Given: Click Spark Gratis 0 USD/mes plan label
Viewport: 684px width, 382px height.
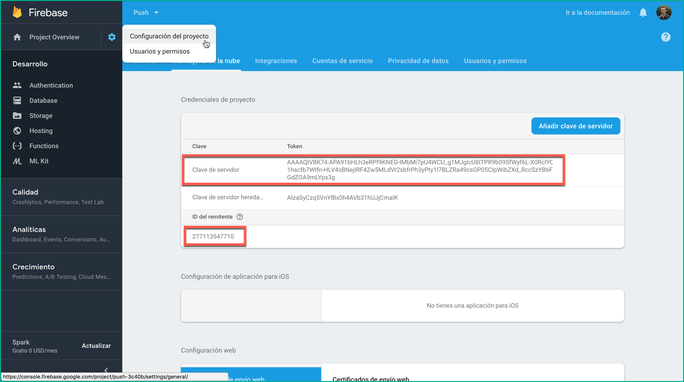Looking at the screenshot, I should point(34,346).
